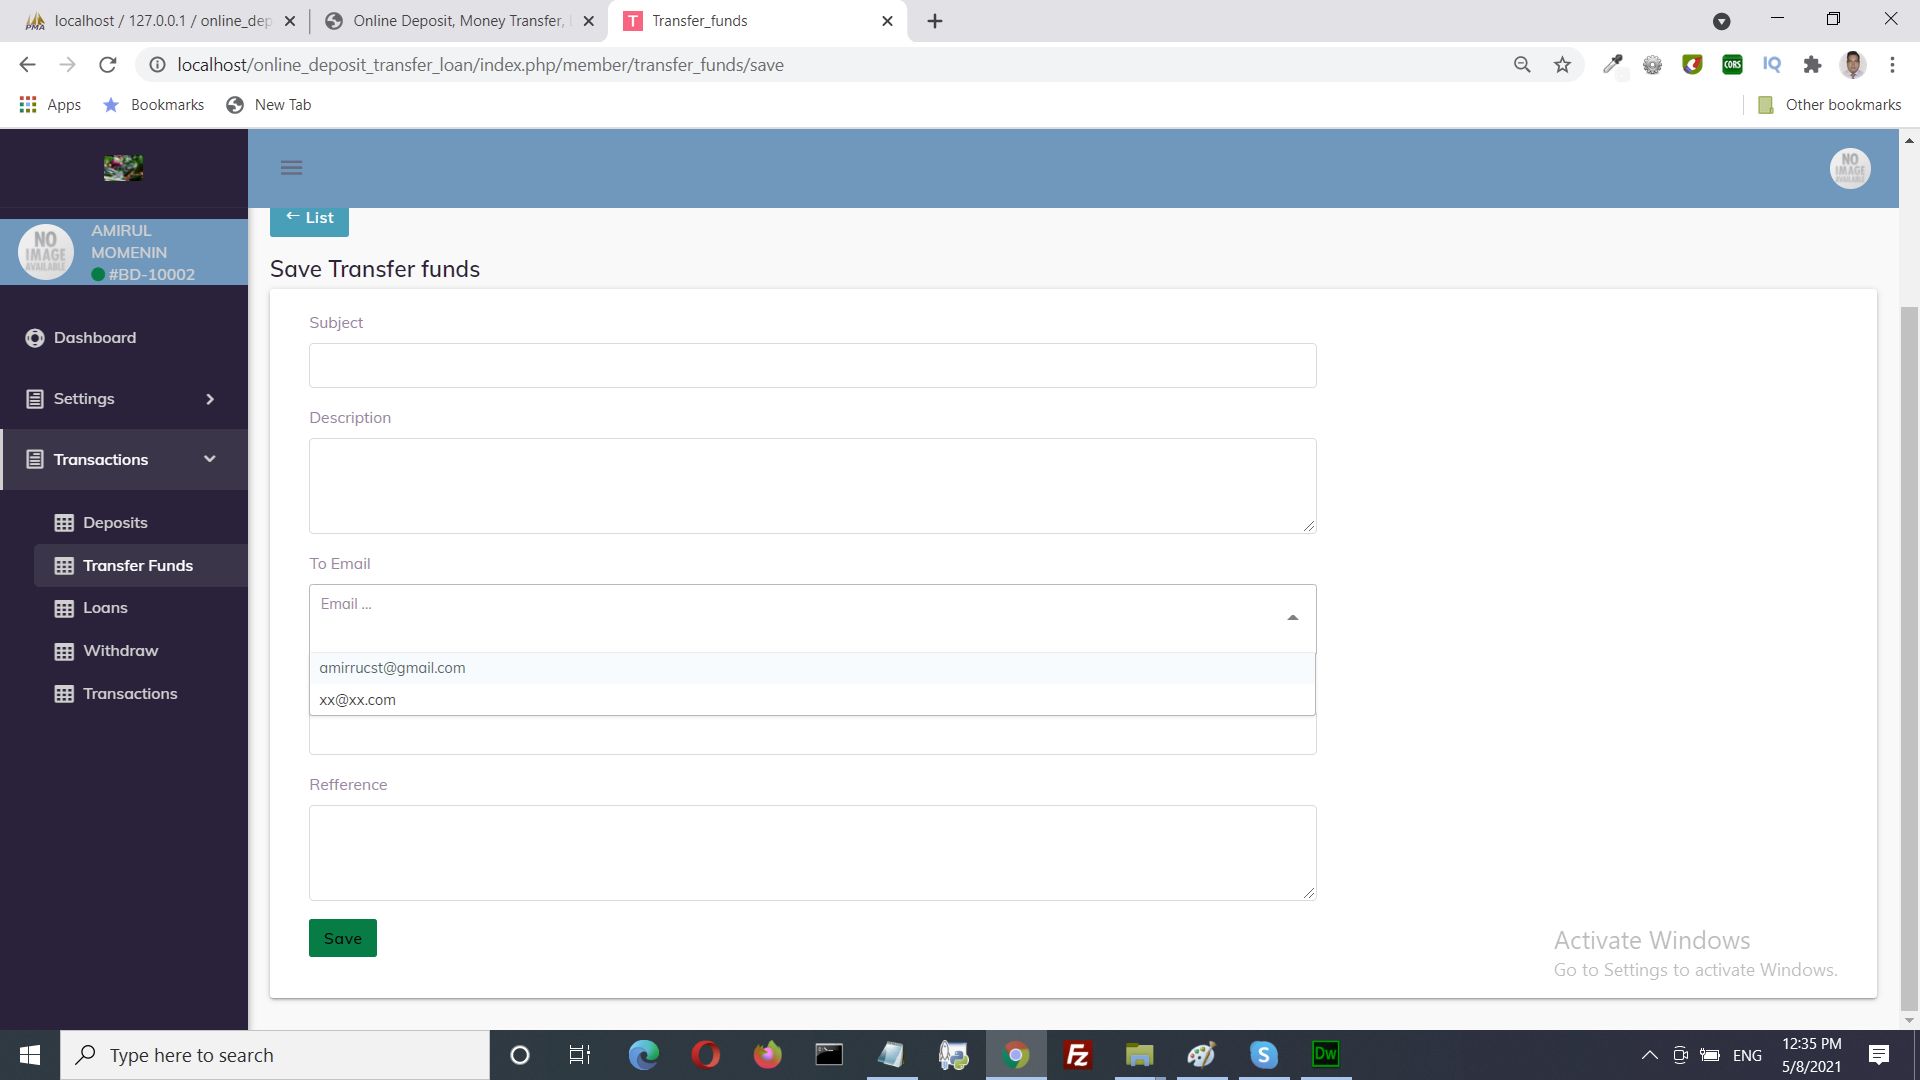Collapse the Transactions menu chevron
The image size is (1920, 1080).
(210, 459)
